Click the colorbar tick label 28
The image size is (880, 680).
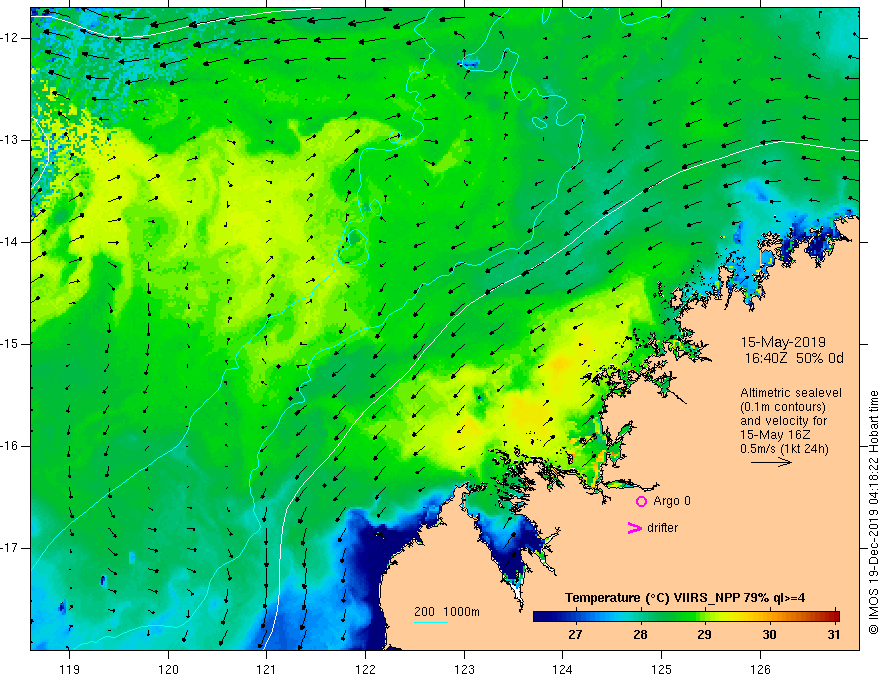[x=640, y=635]
